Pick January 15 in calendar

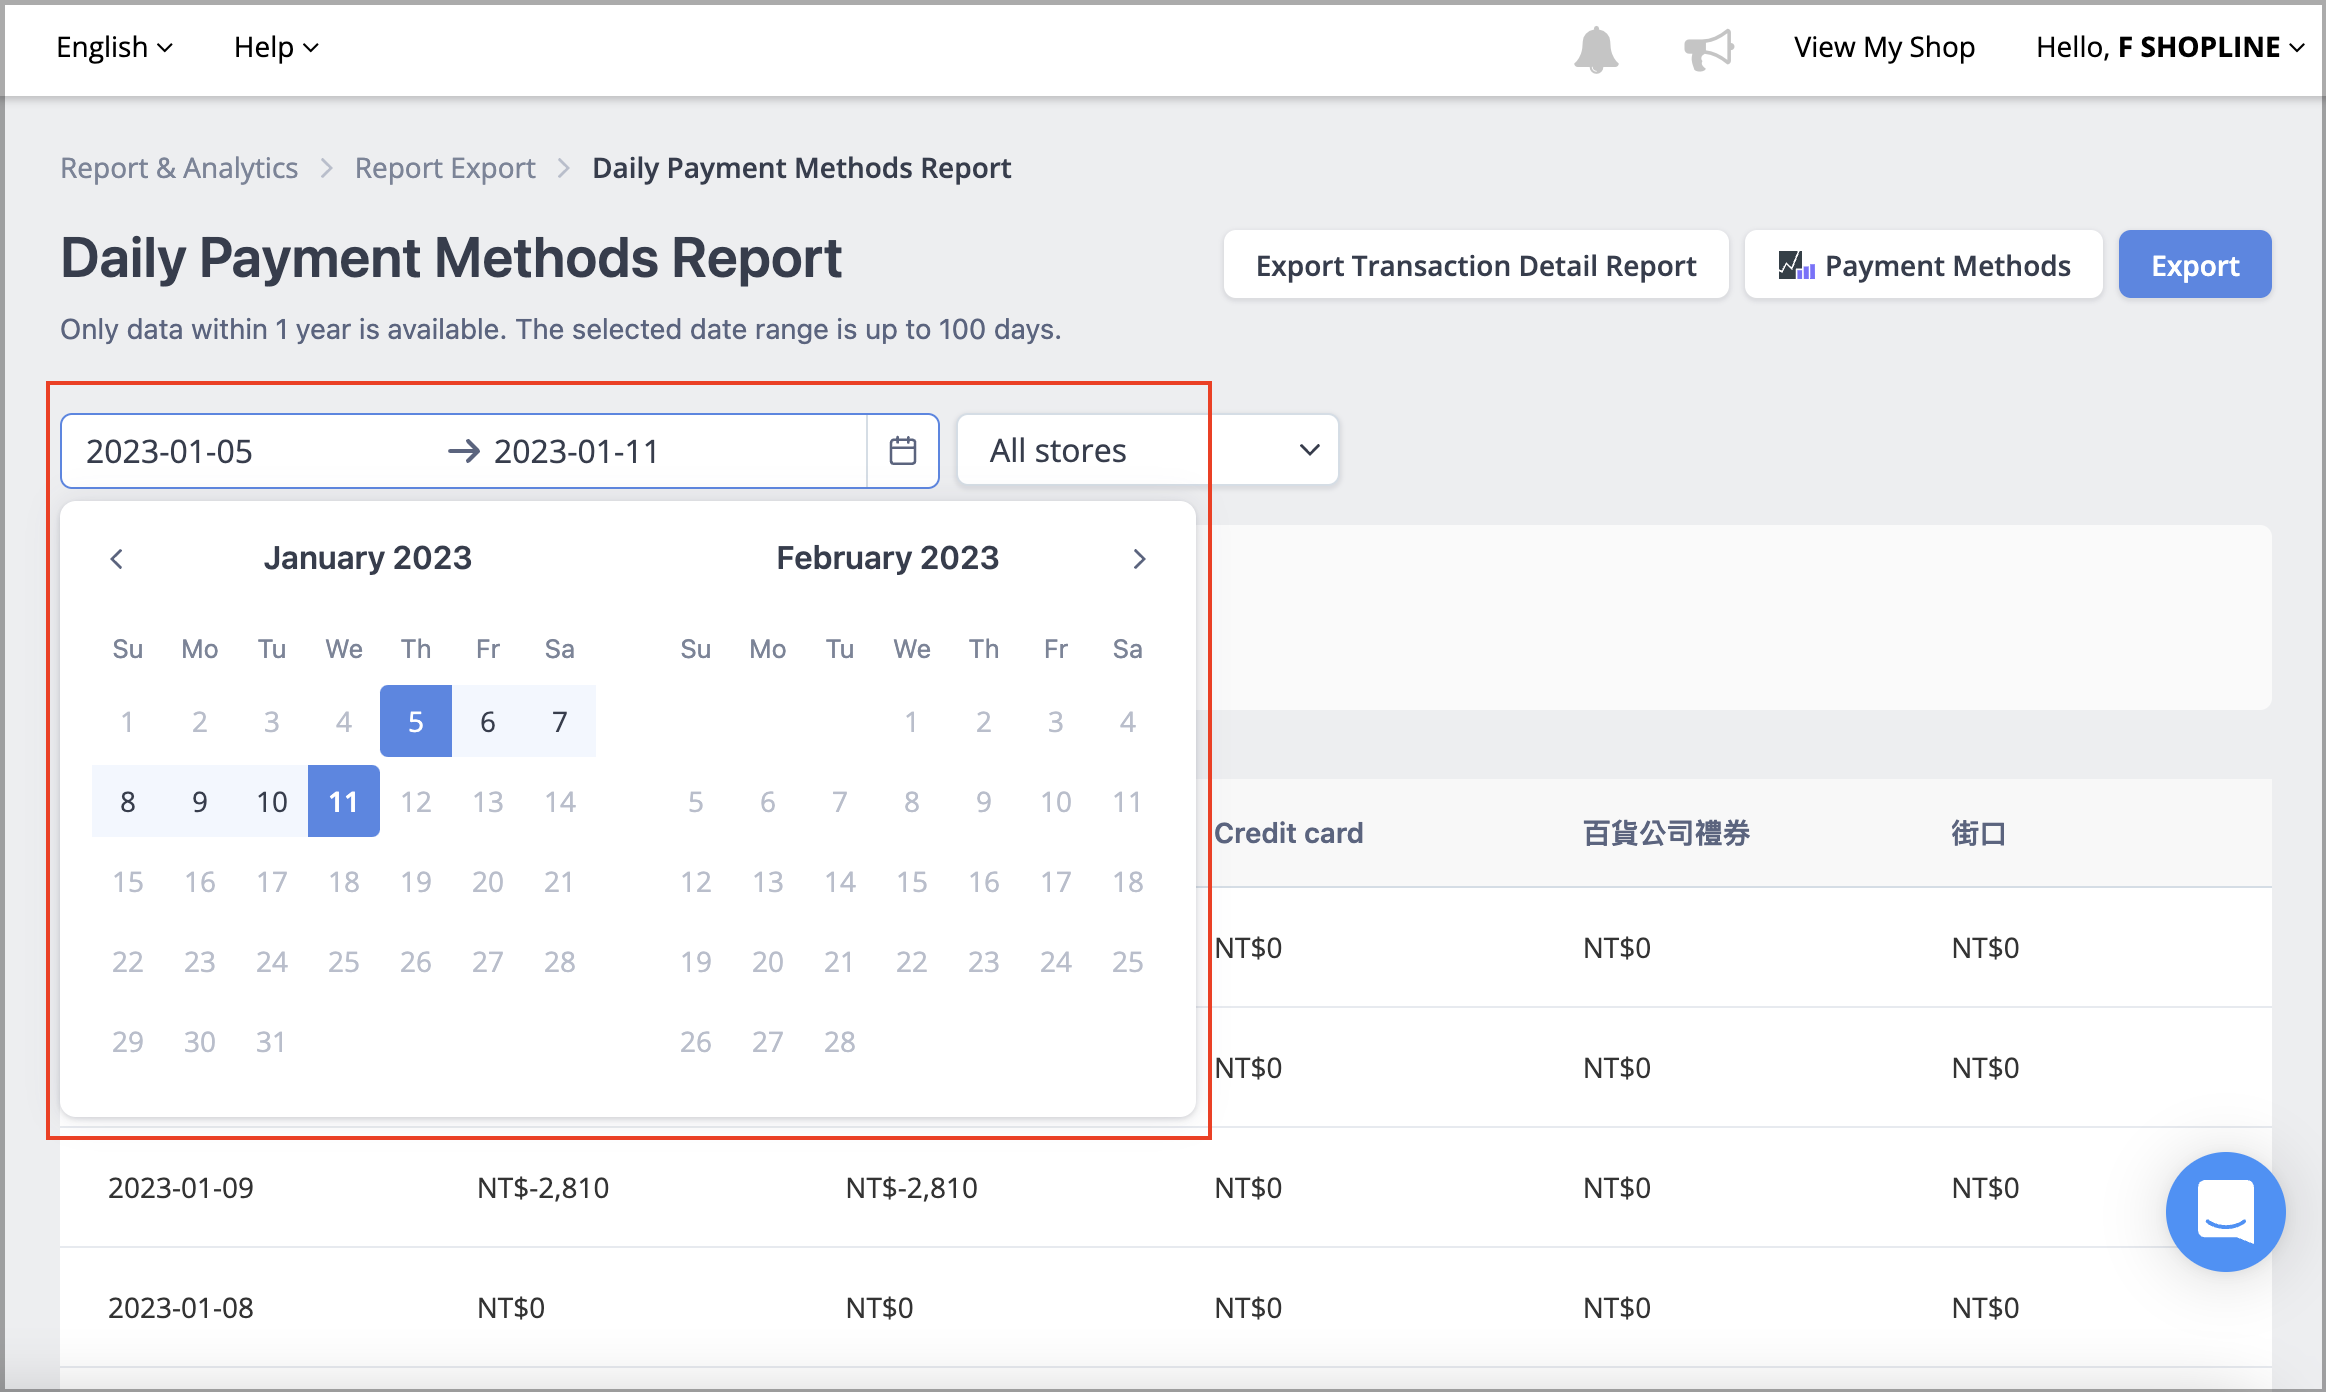pos(128,881)
